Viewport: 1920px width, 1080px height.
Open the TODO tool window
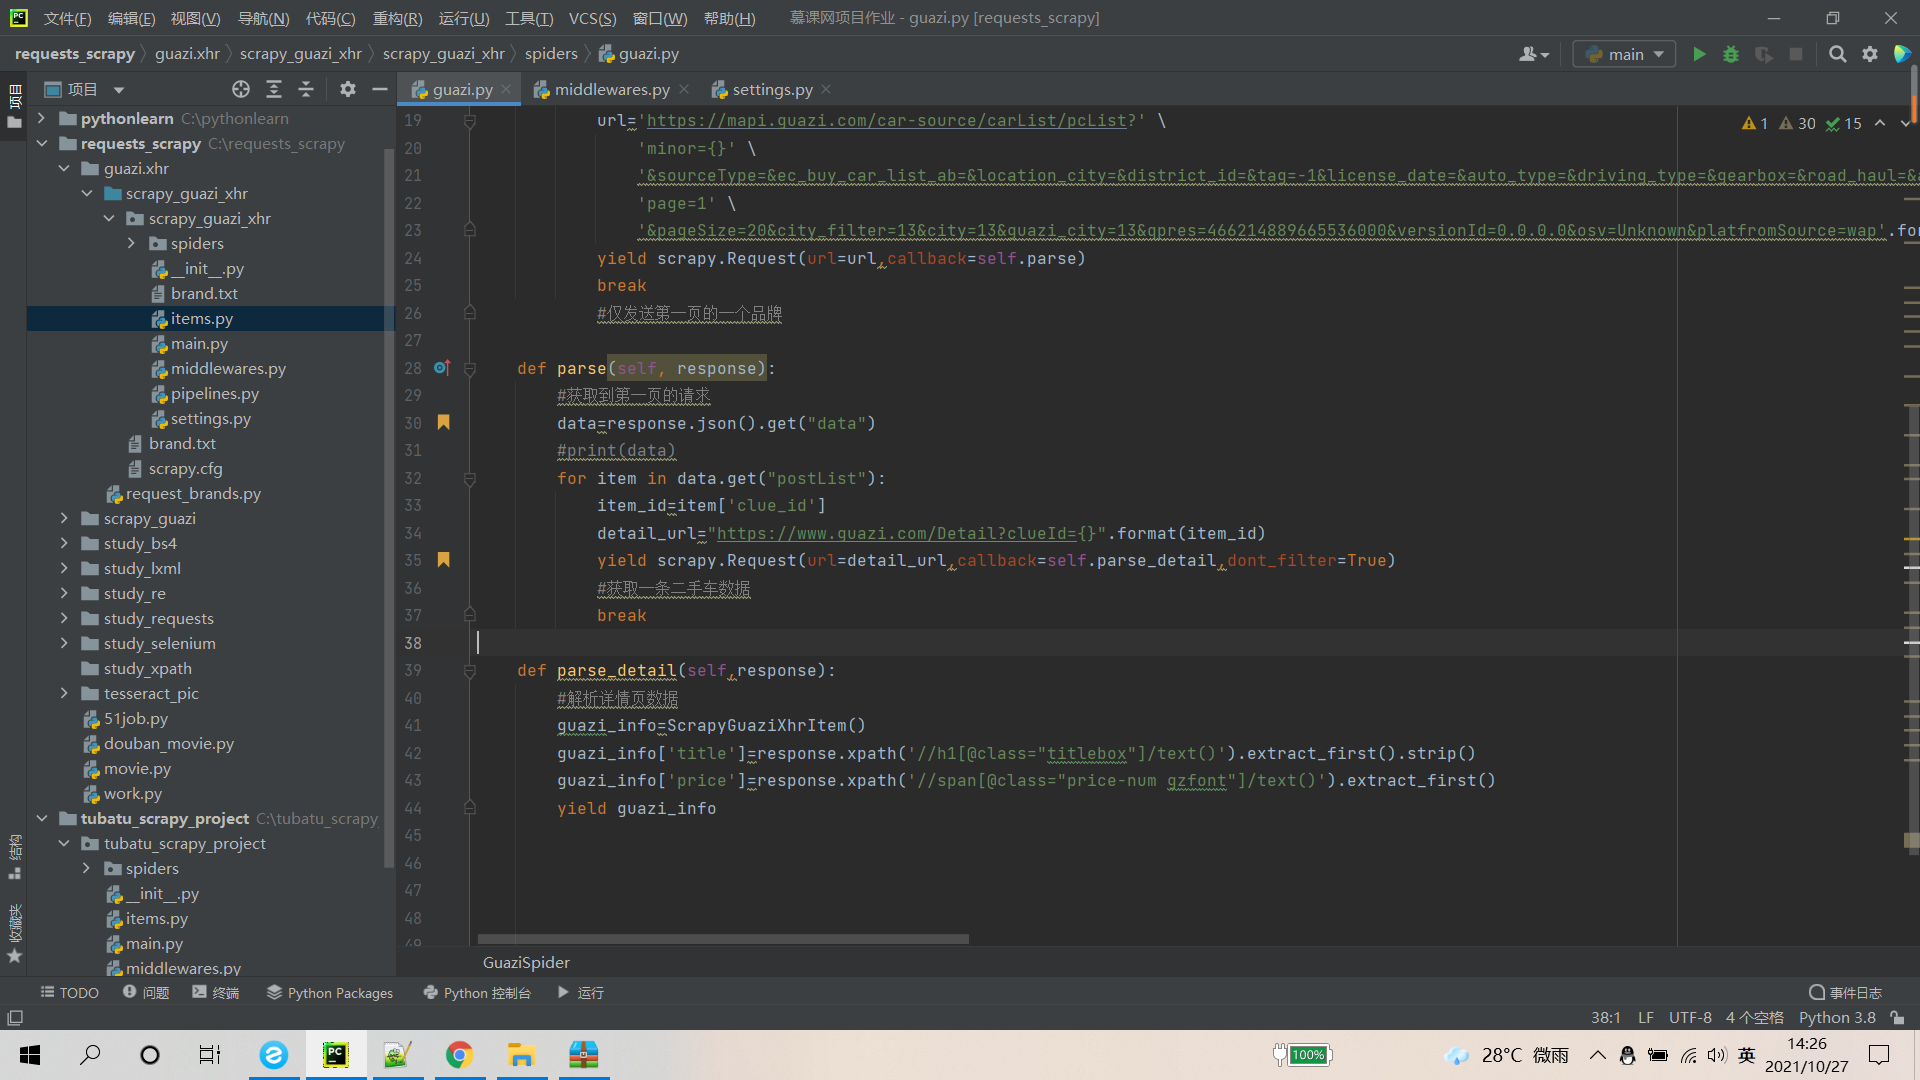click(69, 992)
